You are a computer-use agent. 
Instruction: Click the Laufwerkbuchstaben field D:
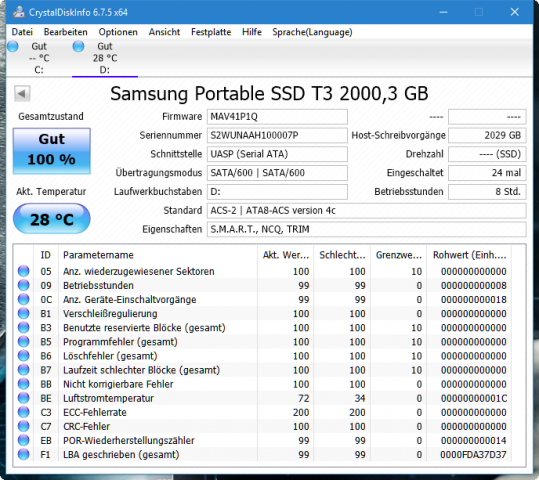tap(277, 192)
